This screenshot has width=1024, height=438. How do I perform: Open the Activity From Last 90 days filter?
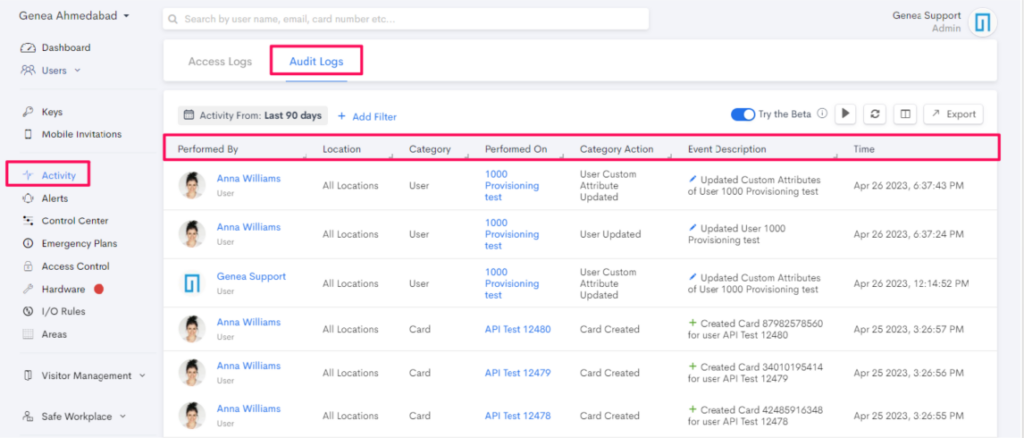point(253,116)
